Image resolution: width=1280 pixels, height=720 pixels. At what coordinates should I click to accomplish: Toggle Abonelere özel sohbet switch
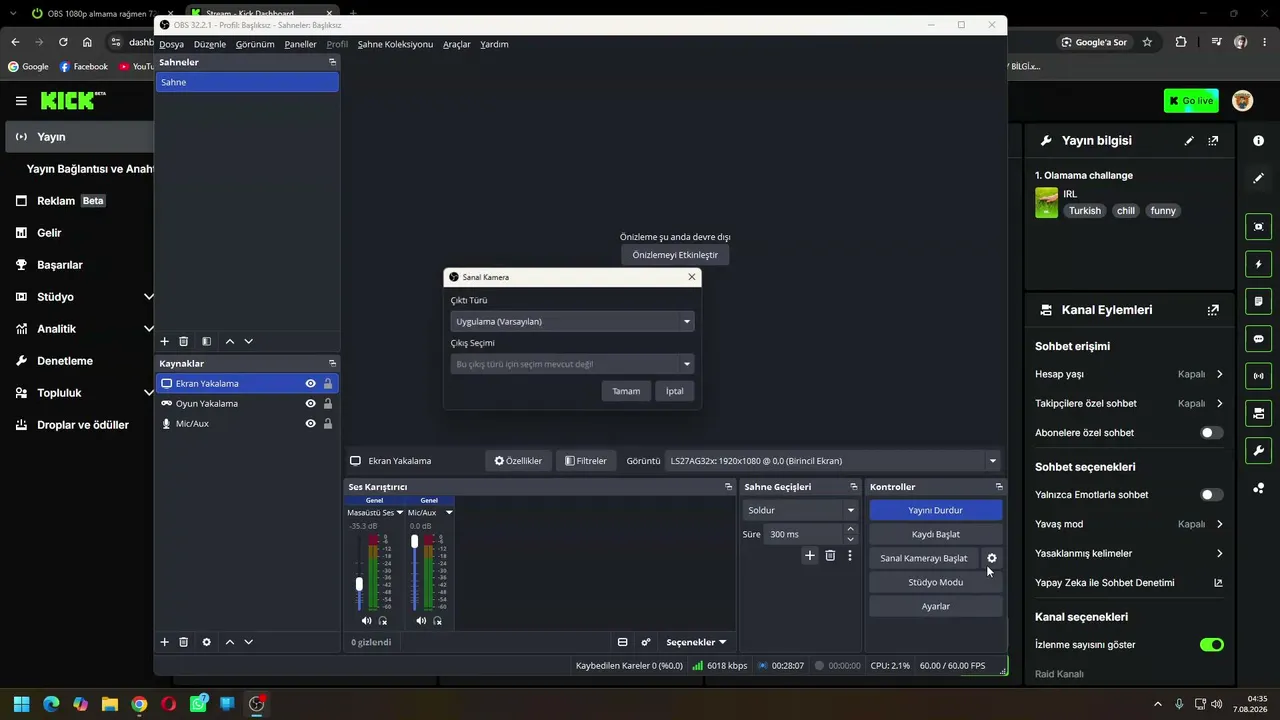1211,433
